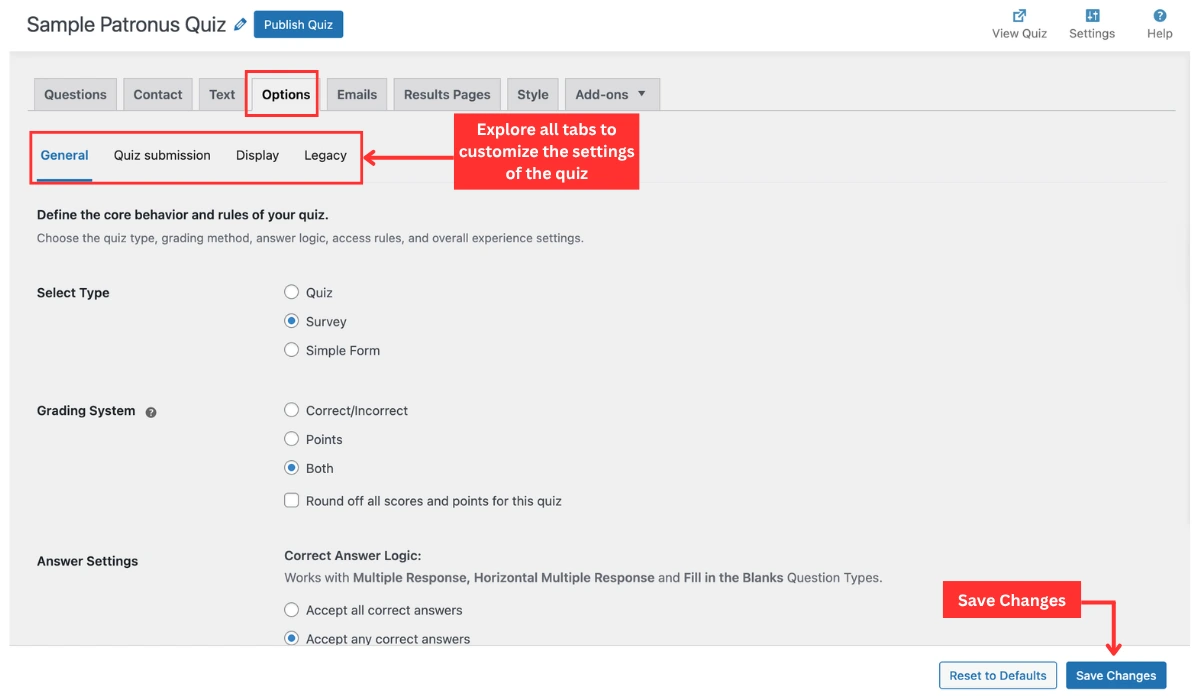This screenshot has width=1200, height=700.
Task: Click Grading System help tooltip icon
Action: coord(151,412)
